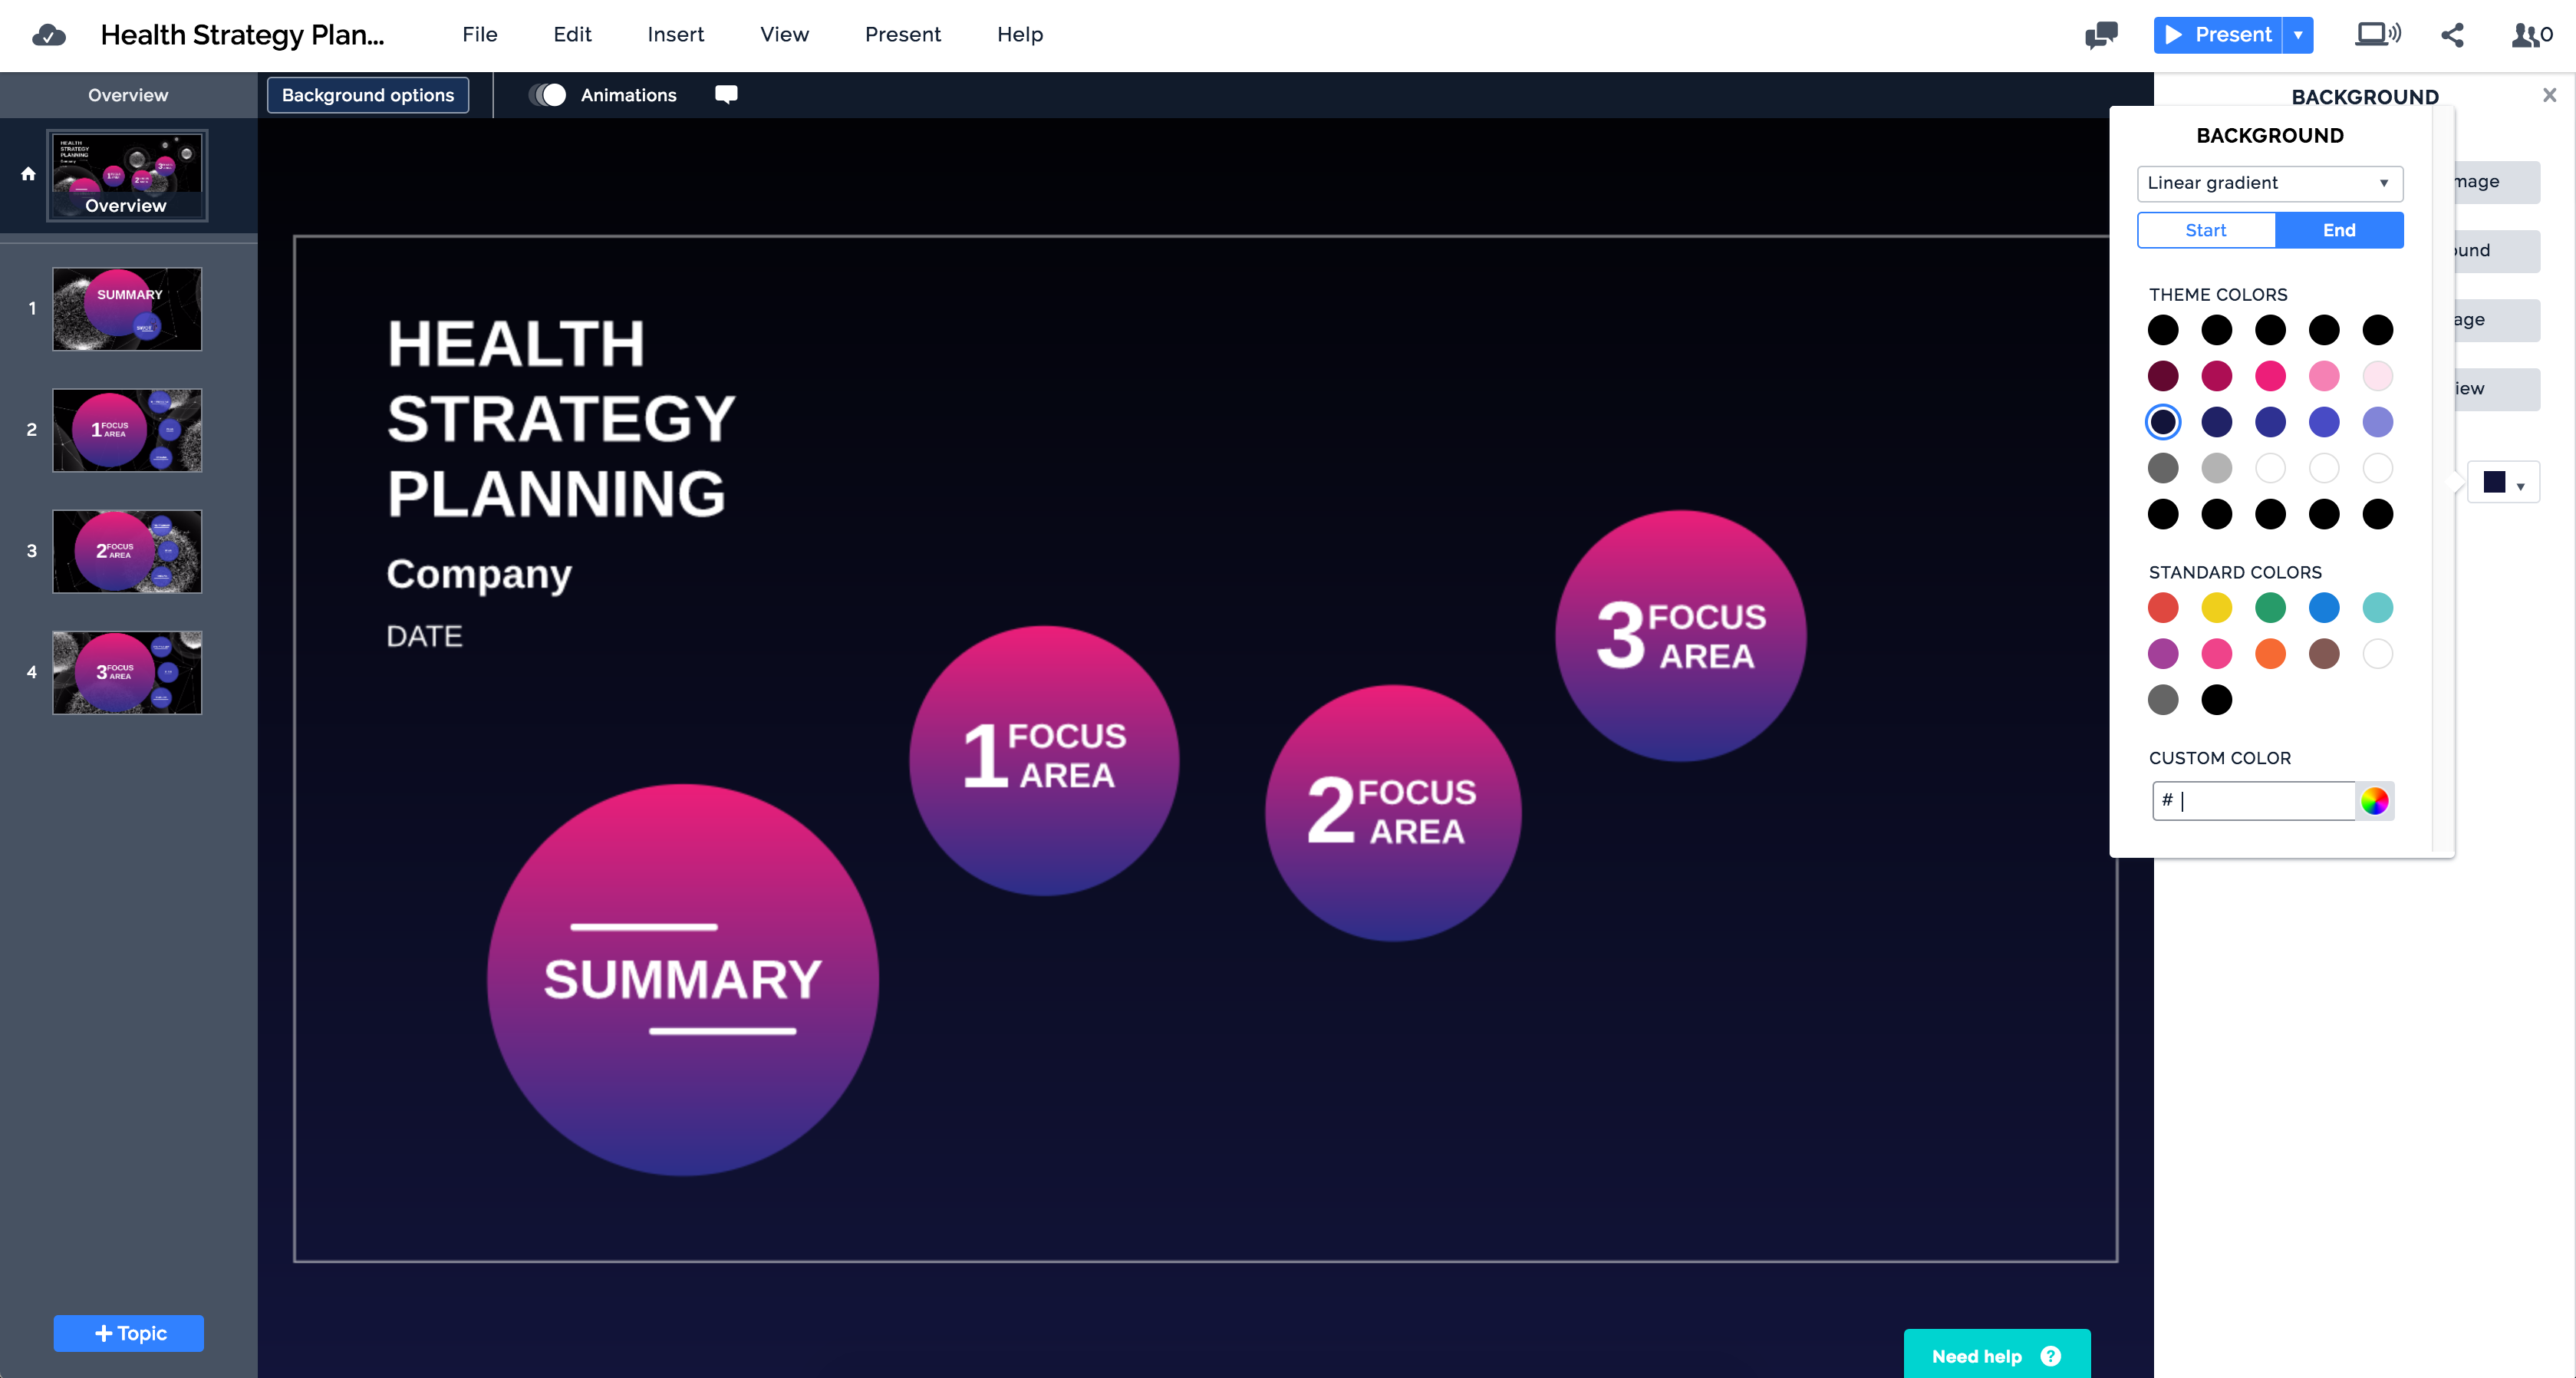2576x1378 pixels.
Task: Click the Add Topic button
Action: tap(129, 1333)
